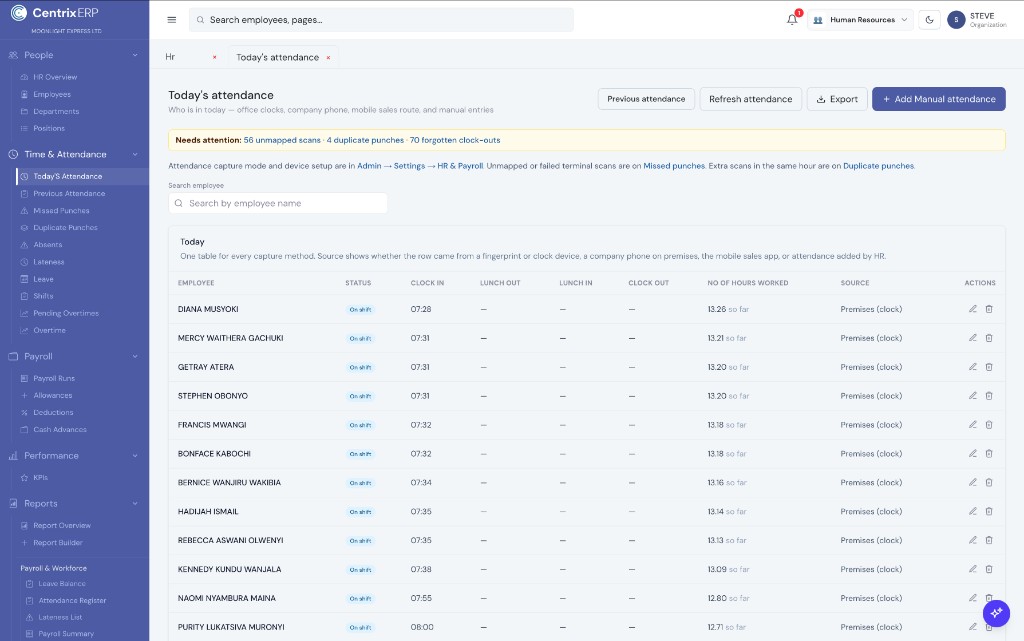
Task: Delete BONFACE KABOCHI attendance with trash icon
Action: click(989, 453)
